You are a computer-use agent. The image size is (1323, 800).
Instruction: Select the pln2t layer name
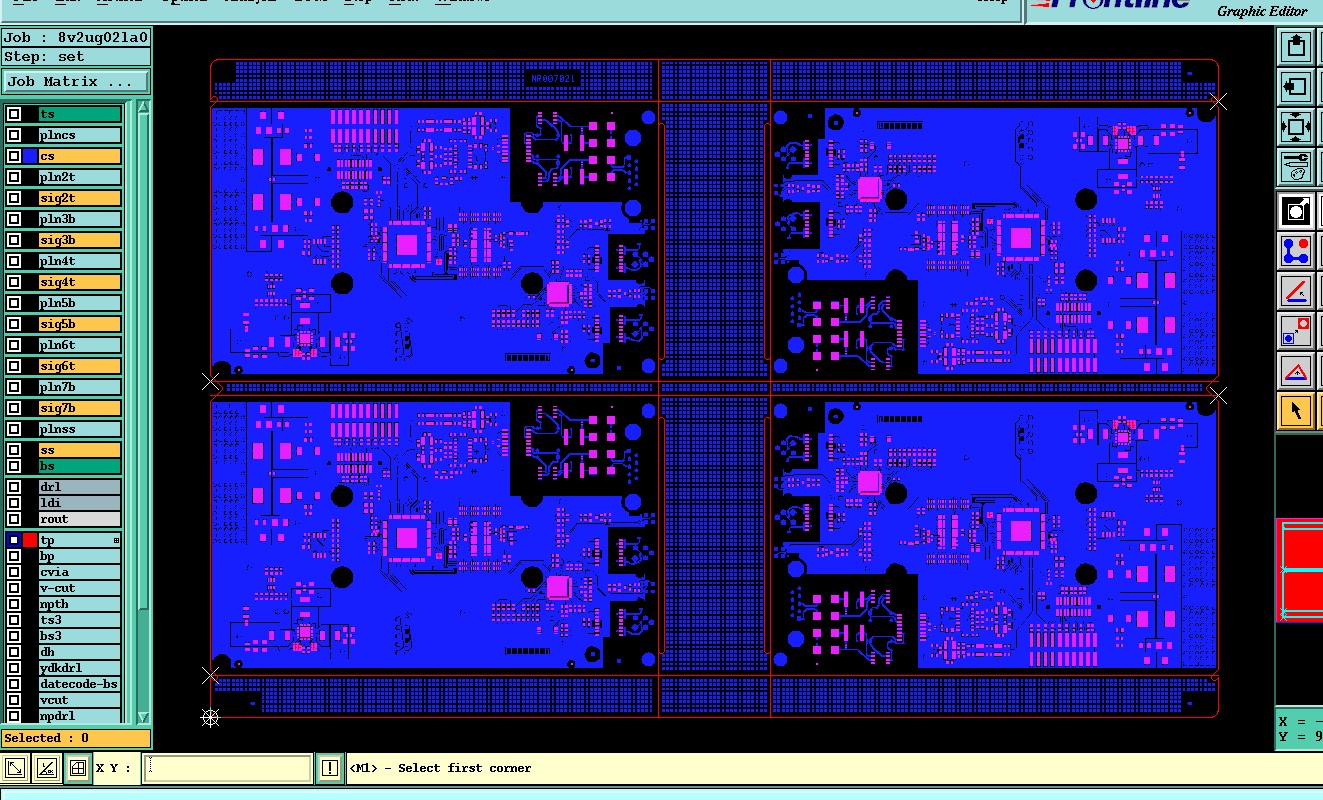(x=80, y=177)
